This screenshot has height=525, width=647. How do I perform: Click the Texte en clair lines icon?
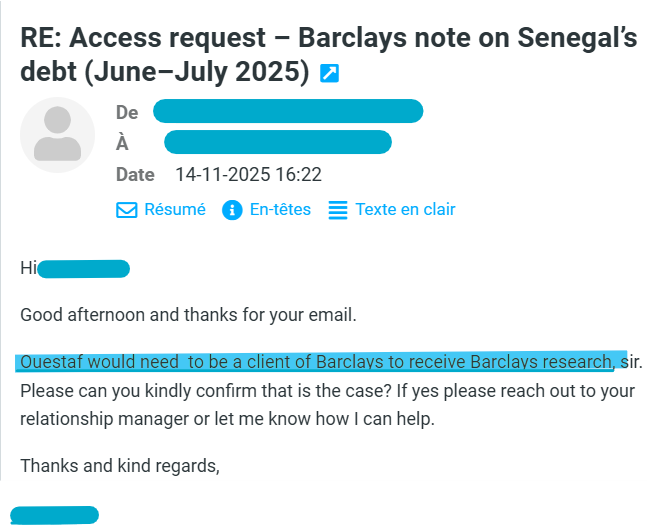(x=338, y=210)
